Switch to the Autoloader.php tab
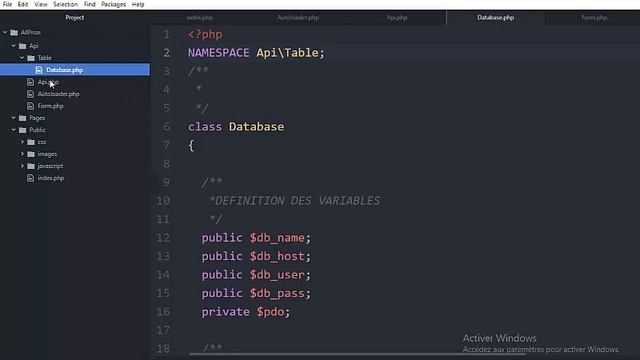This screenshot has height=360, width=640. [x=298, y=18]
